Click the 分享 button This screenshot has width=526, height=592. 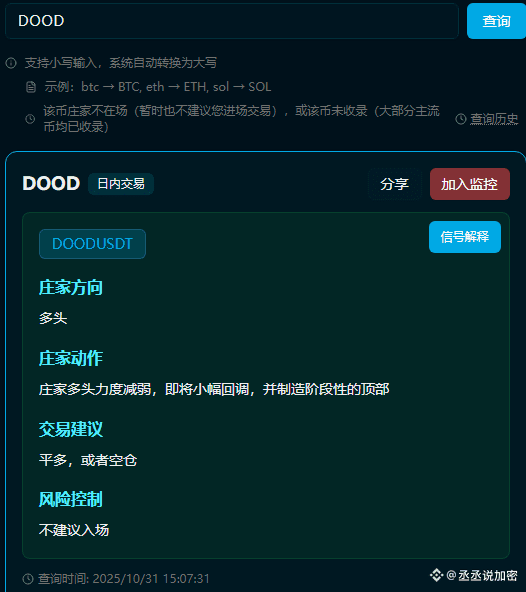tap(395, 184)
